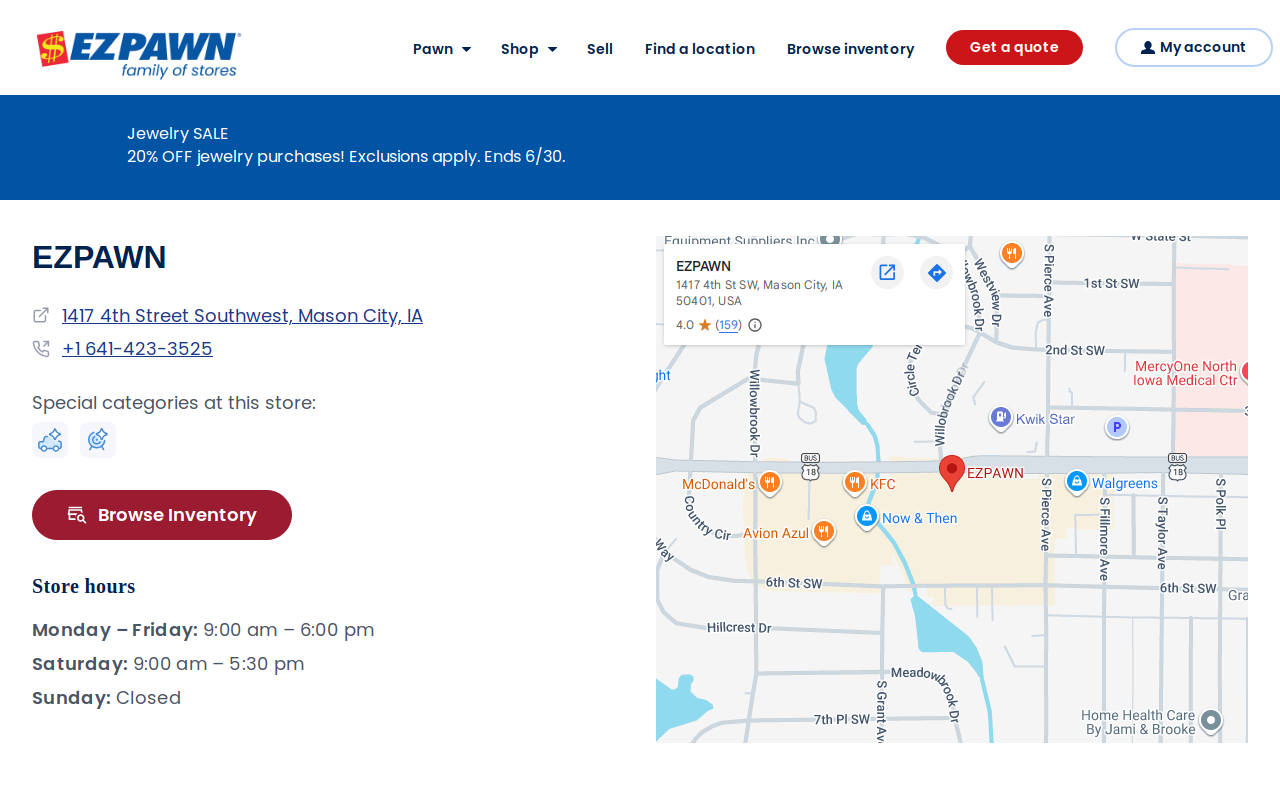Expand the Pawn dropdown menu
Viewport: 1280px width, 800px height.
(x=442, y=49)
